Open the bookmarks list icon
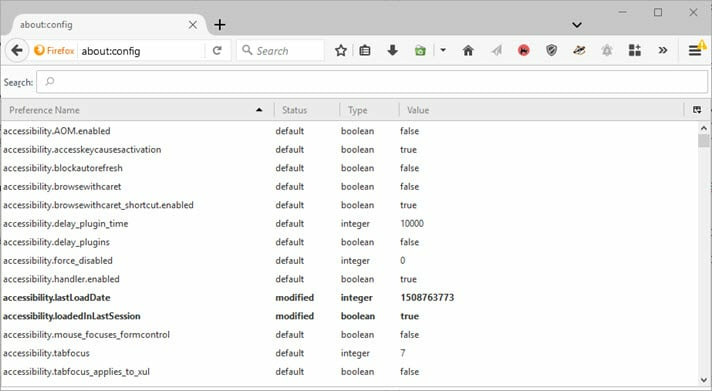Screen dimensions: 712x391 click(x=365, y=50)
